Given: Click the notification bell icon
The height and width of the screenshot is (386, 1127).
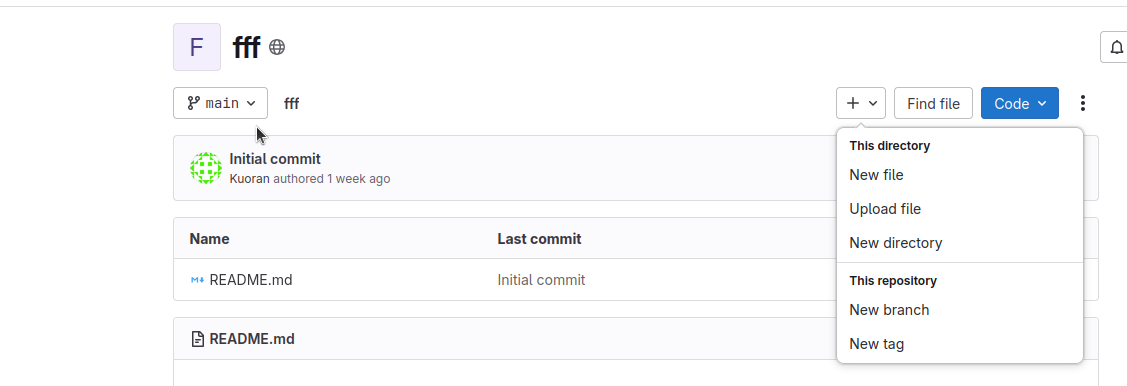Looking at the screenshot, I should (1116, 47).
